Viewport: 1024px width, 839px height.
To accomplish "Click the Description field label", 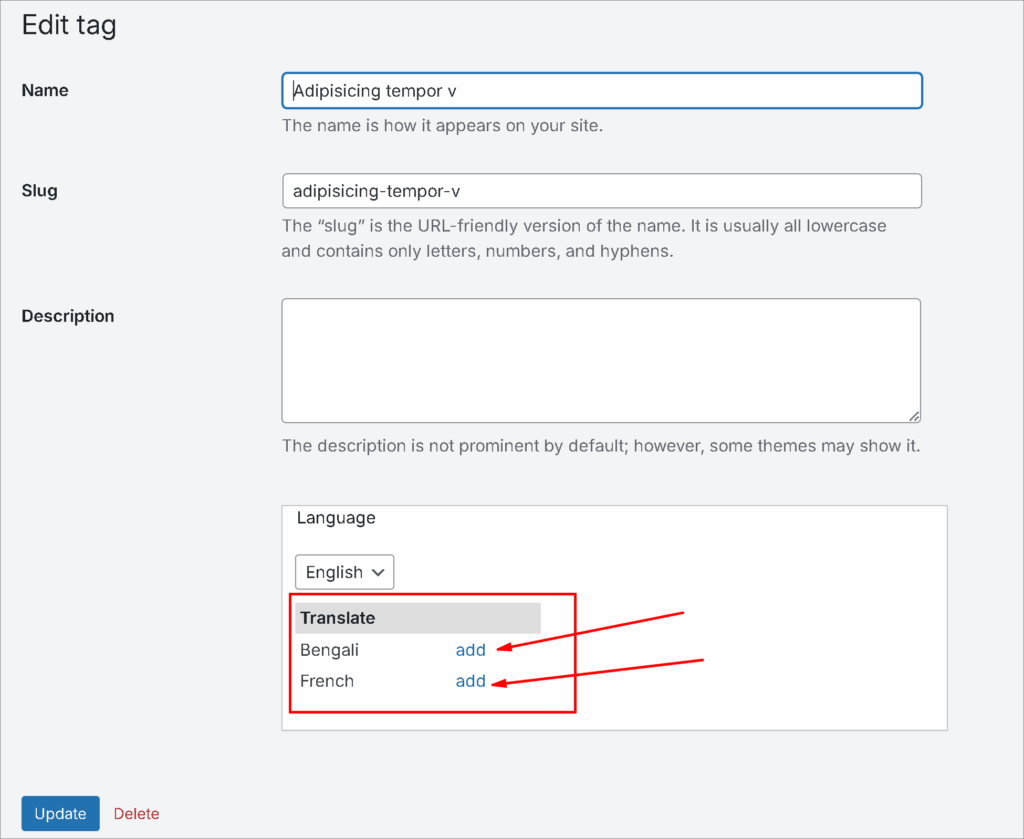I will coord(68,316).
